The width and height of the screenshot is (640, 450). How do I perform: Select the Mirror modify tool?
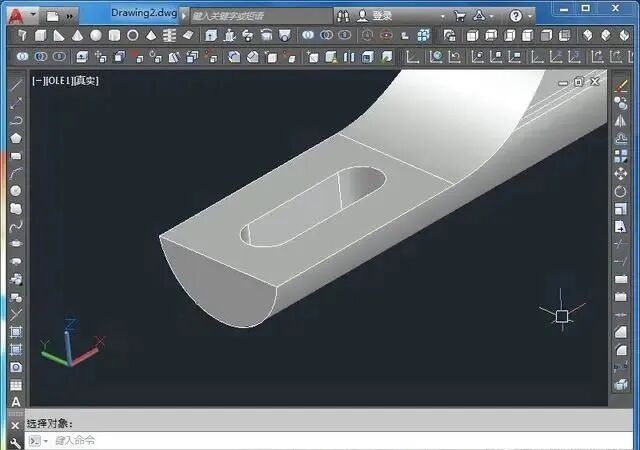(x=621, y=121)
